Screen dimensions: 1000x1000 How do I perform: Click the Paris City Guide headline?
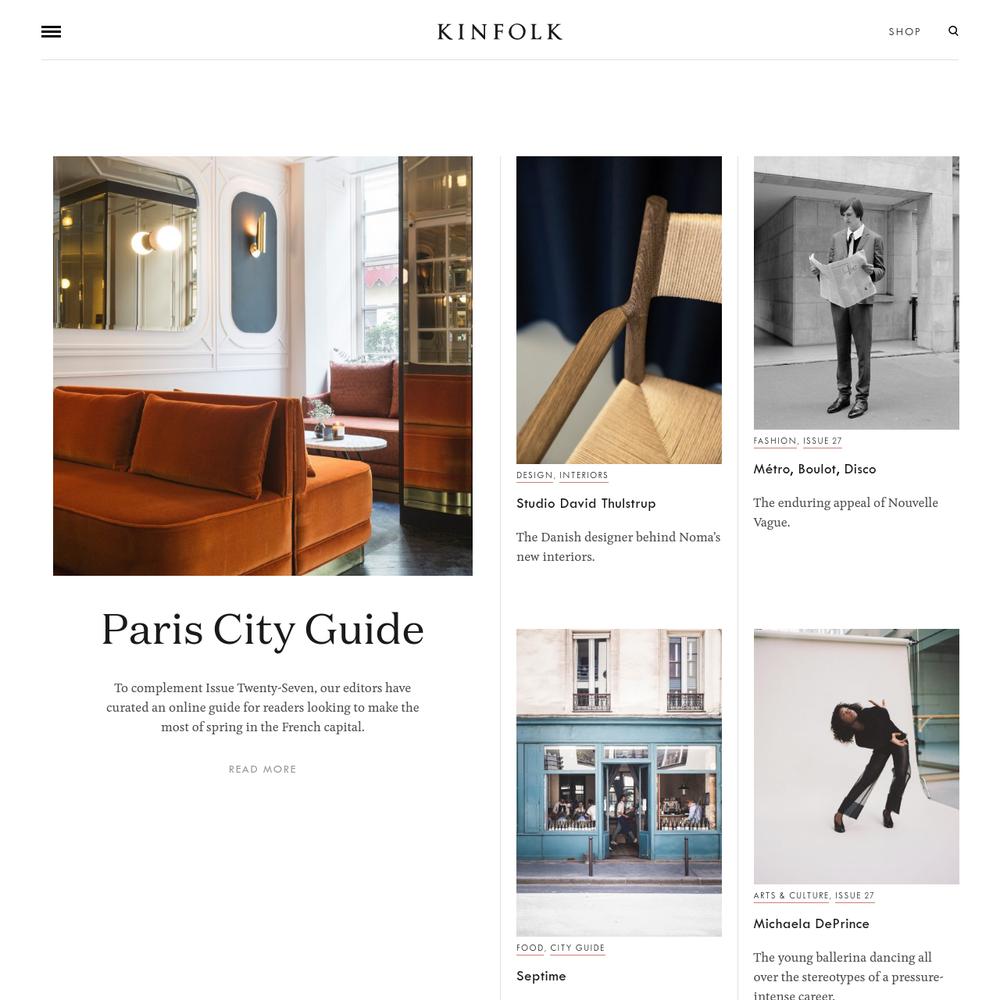263,629
